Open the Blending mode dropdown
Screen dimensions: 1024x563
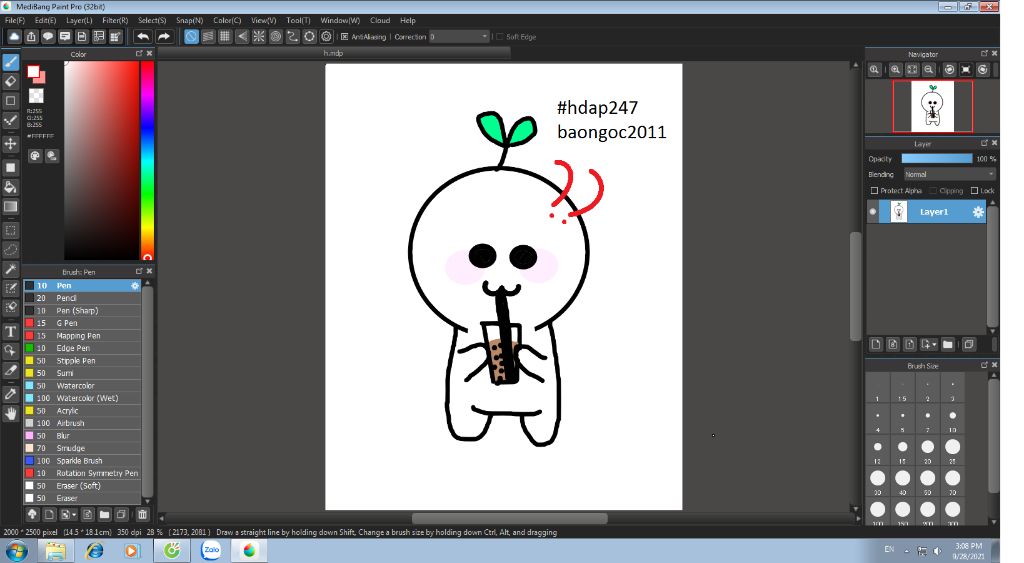pyautogui.click(x=949, y=174)
